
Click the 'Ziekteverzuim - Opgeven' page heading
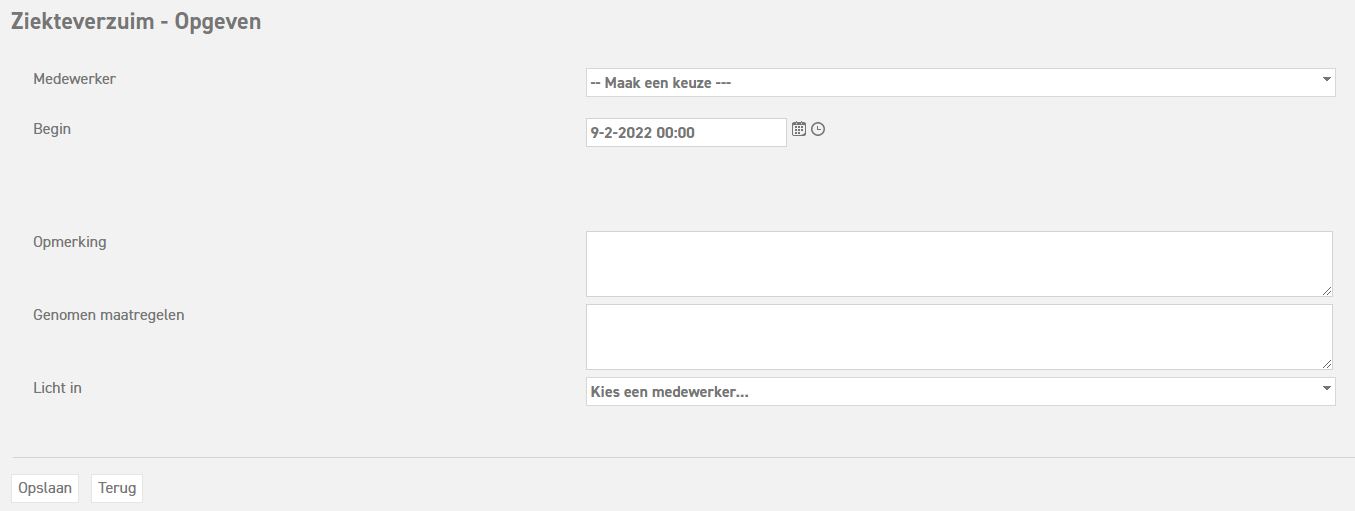[x=136, y=22]
